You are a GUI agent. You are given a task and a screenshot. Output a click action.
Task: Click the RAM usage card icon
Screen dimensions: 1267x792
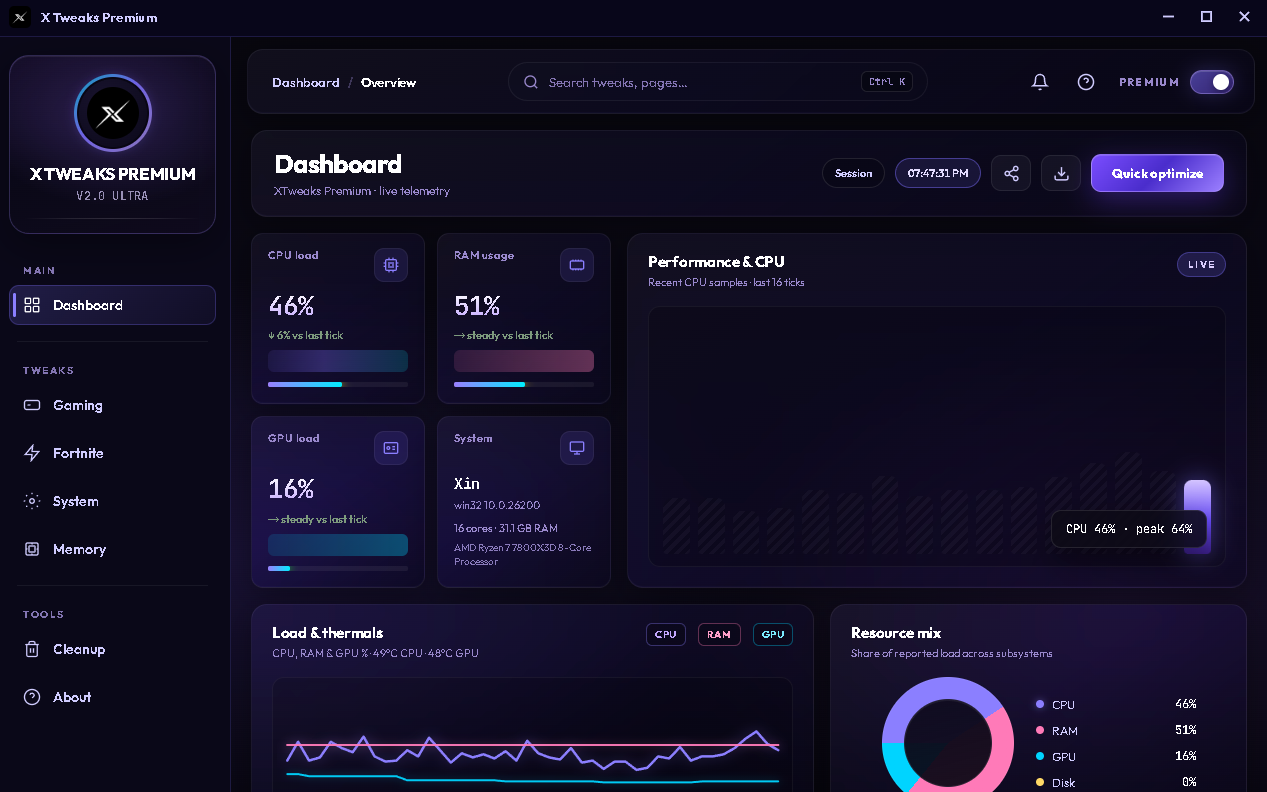coord(577,265)
